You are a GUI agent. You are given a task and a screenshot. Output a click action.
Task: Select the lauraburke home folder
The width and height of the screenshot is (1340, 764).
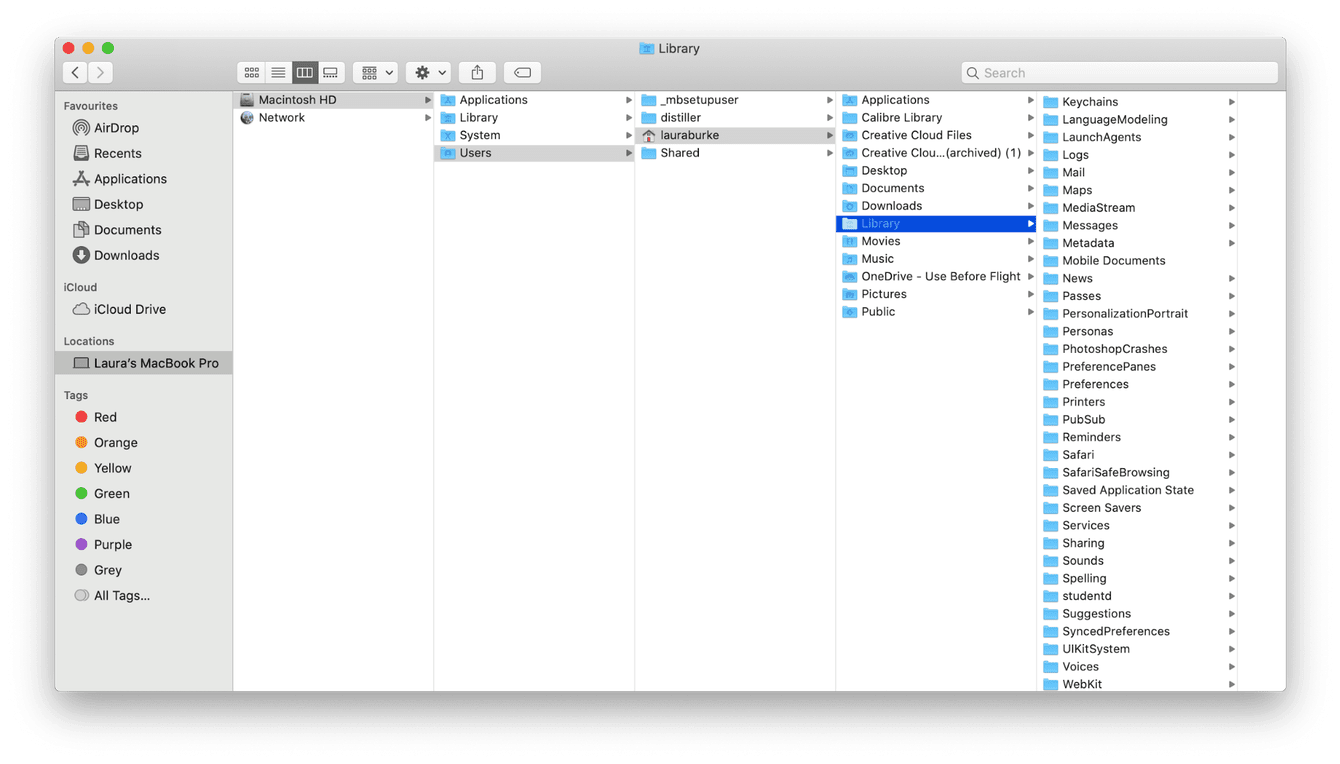[x=689, y=135]
